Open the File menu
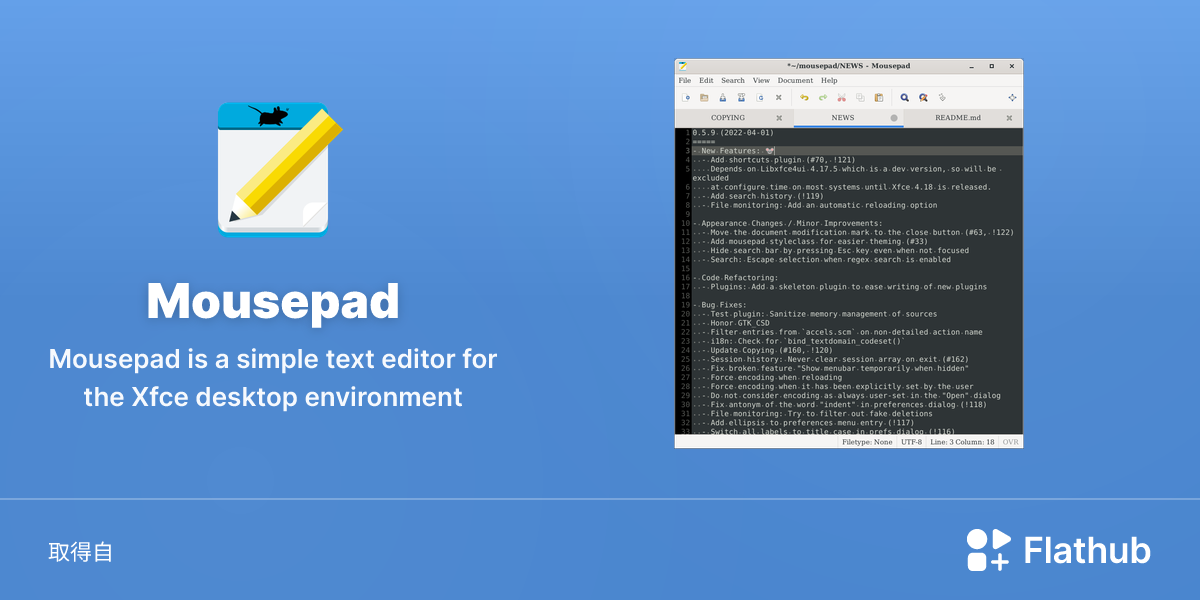This screenshot has height=600, width=1200. [x=685, y=81]
